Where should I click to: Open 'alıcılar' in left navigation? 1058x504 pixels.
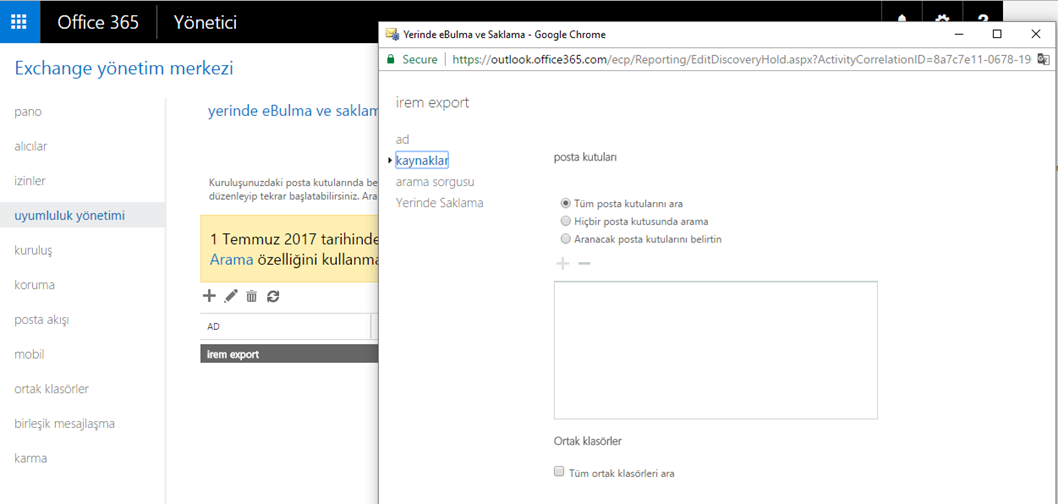pyautogui.click(x=31, y=146)
